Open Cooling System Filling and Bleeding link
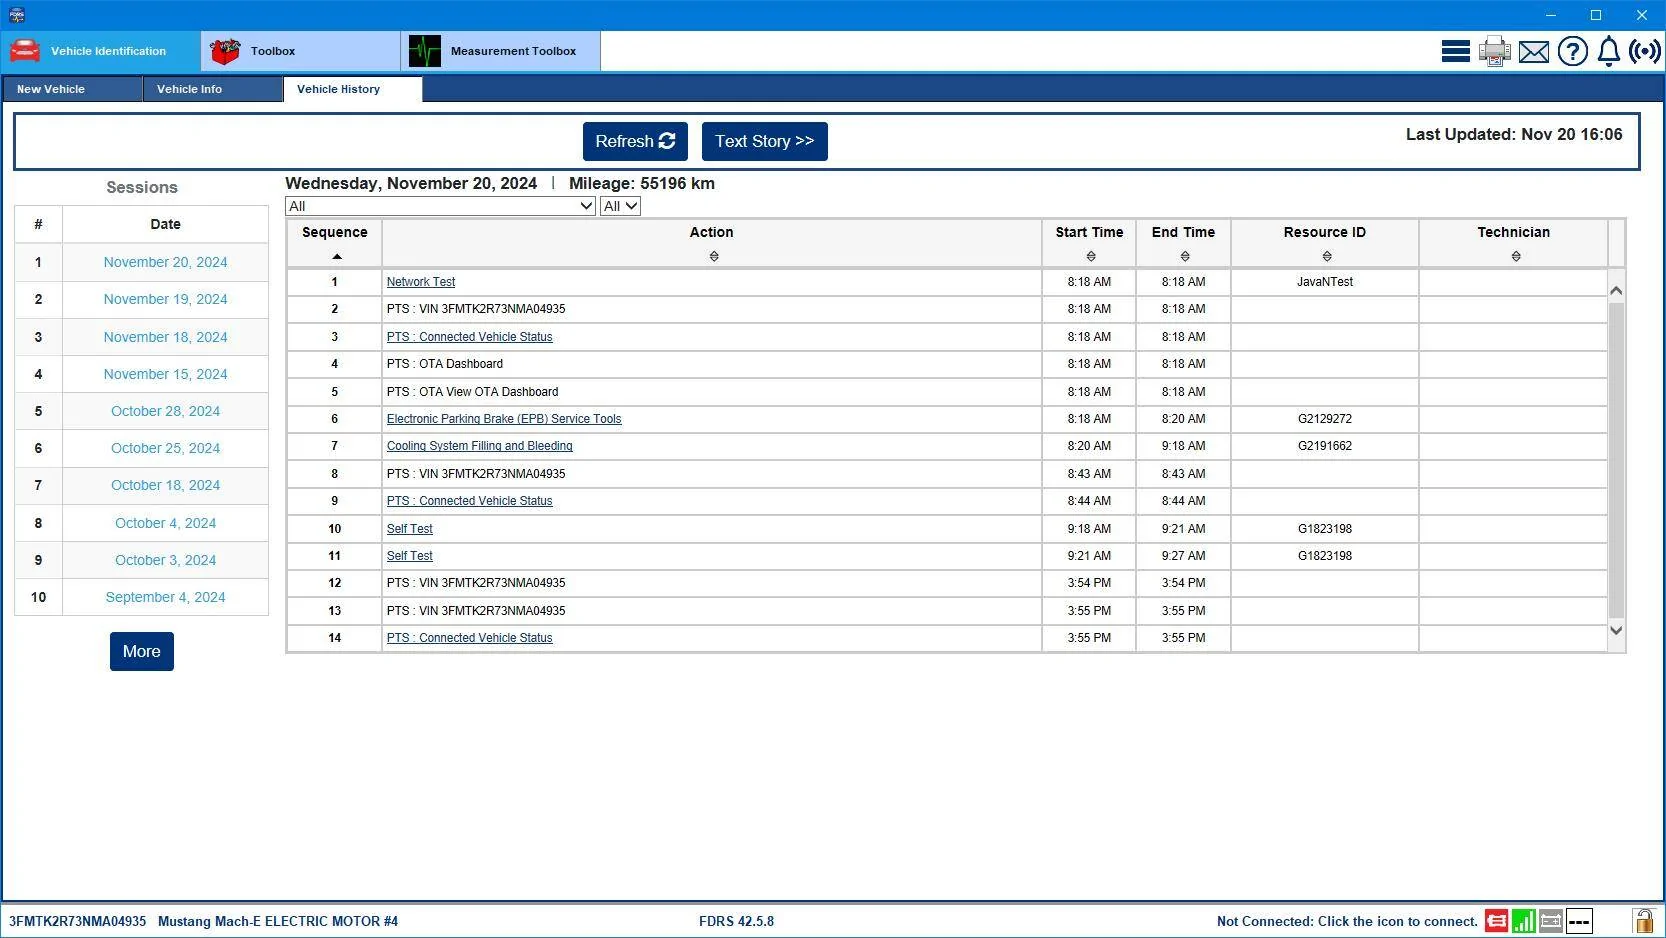This screenshot has height=938, width=1666. pyautogui.click(x=480, y=446)
